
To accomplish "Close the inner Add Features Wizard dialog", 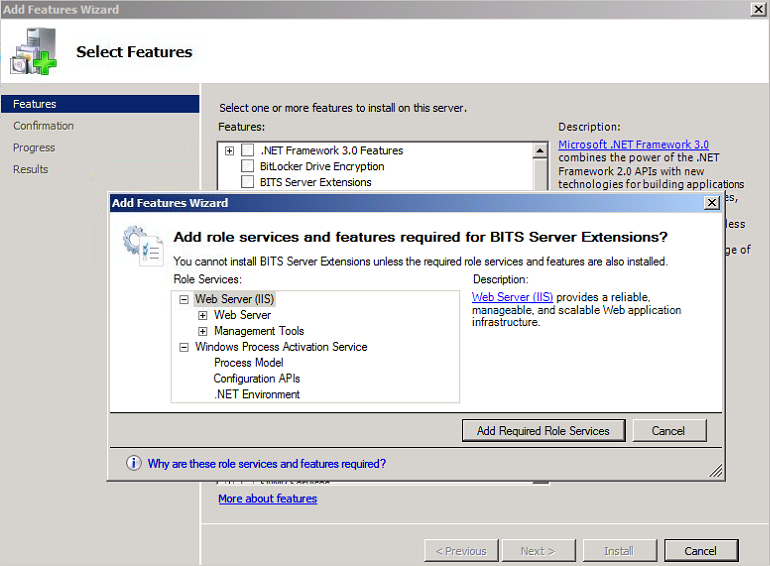I will [x=712, y=202].
